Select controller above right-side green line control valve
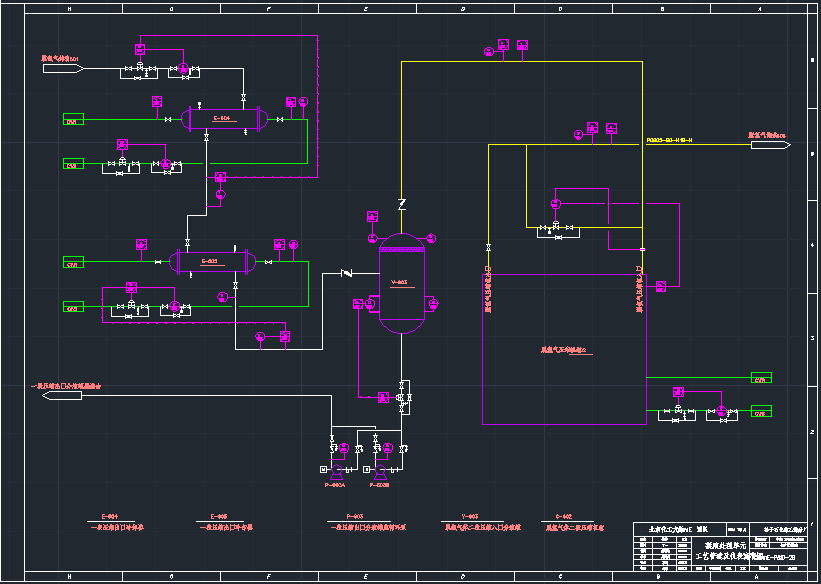This screenshot has height=584, width=821. point(678,392)
